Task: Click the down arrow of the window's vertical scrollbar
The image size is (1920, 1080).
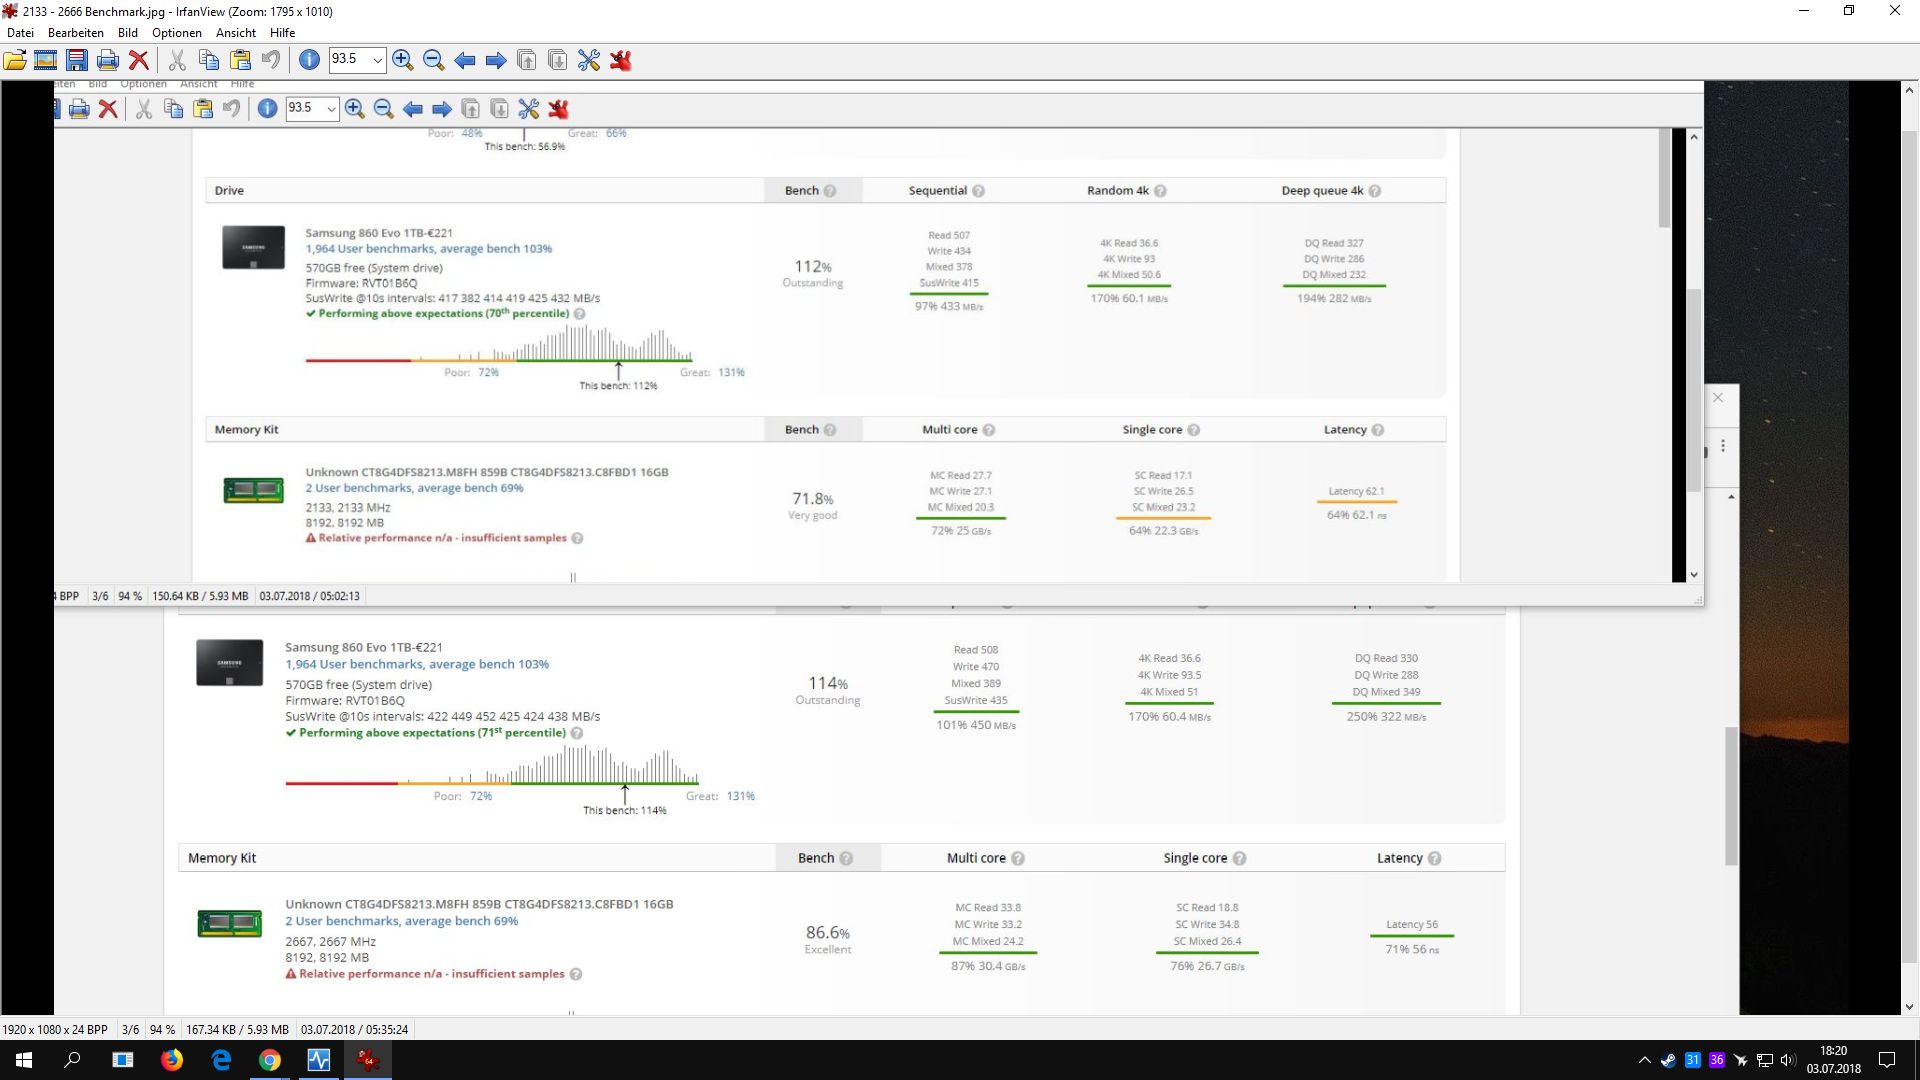Action: coord(1909,1007)
